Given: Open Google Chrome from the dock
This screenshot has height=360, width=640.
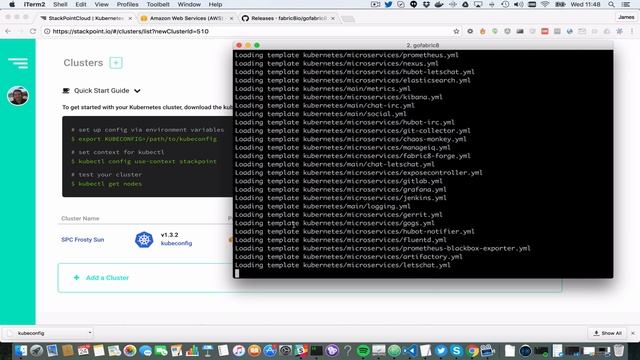Looking at the screenshot, I should pyautogui.click(x=472, y=350).
